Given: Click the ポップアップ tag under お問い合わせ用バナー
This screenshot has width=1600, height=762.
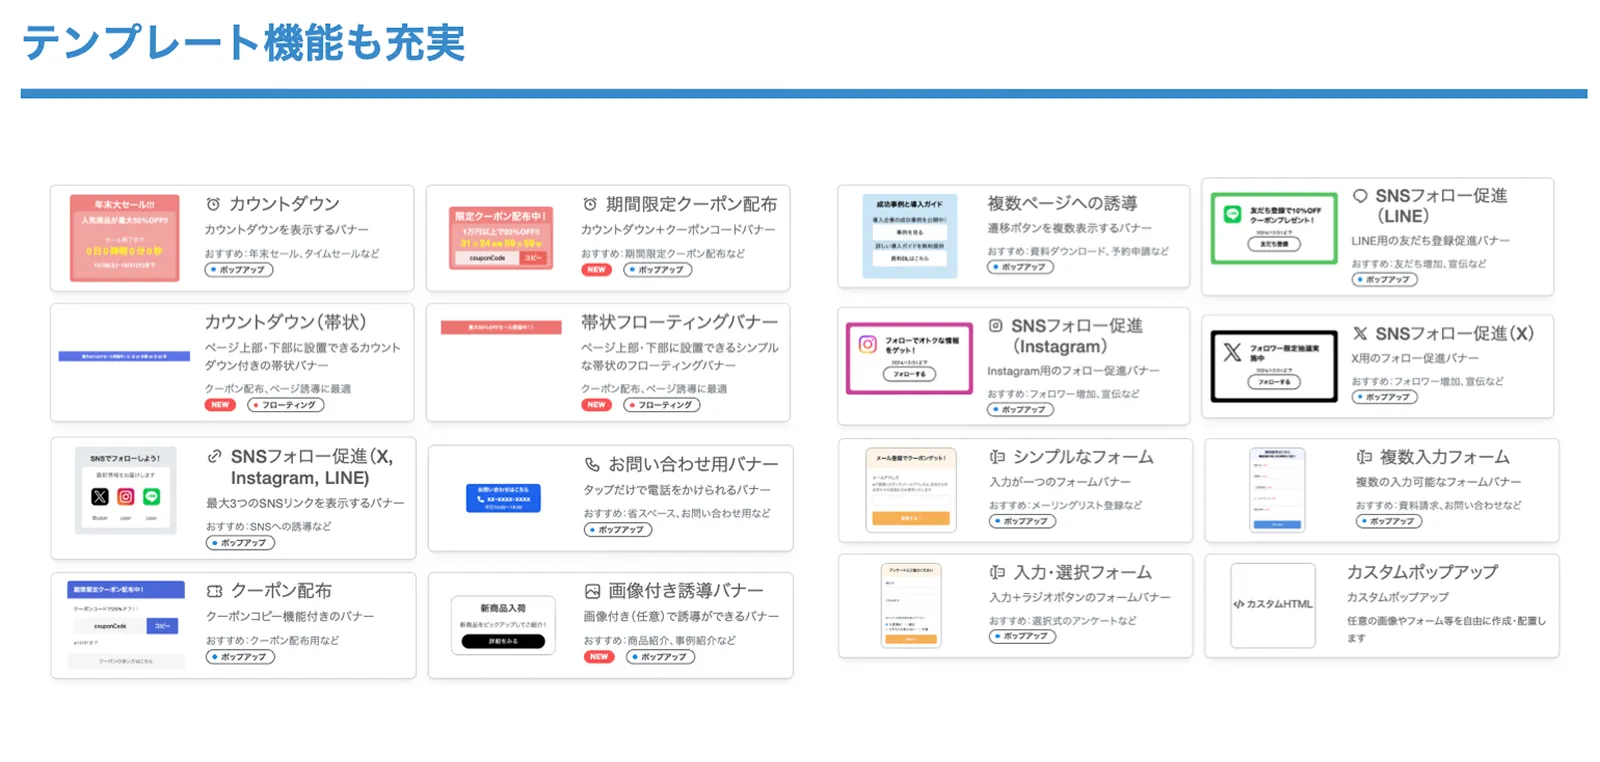Looking at the screenshot, I should tap(618, 530).
